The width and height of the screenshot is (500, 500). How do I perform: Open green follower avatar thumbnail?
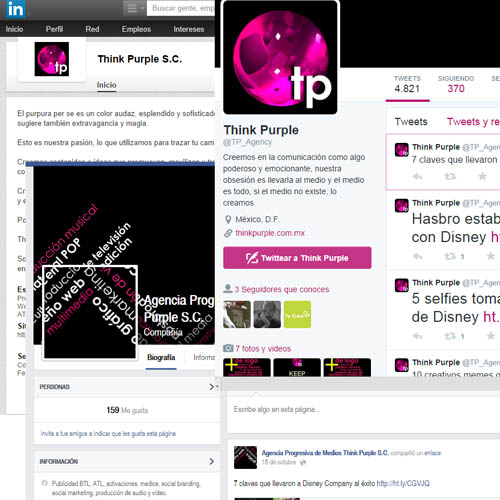tap(297, 314)
